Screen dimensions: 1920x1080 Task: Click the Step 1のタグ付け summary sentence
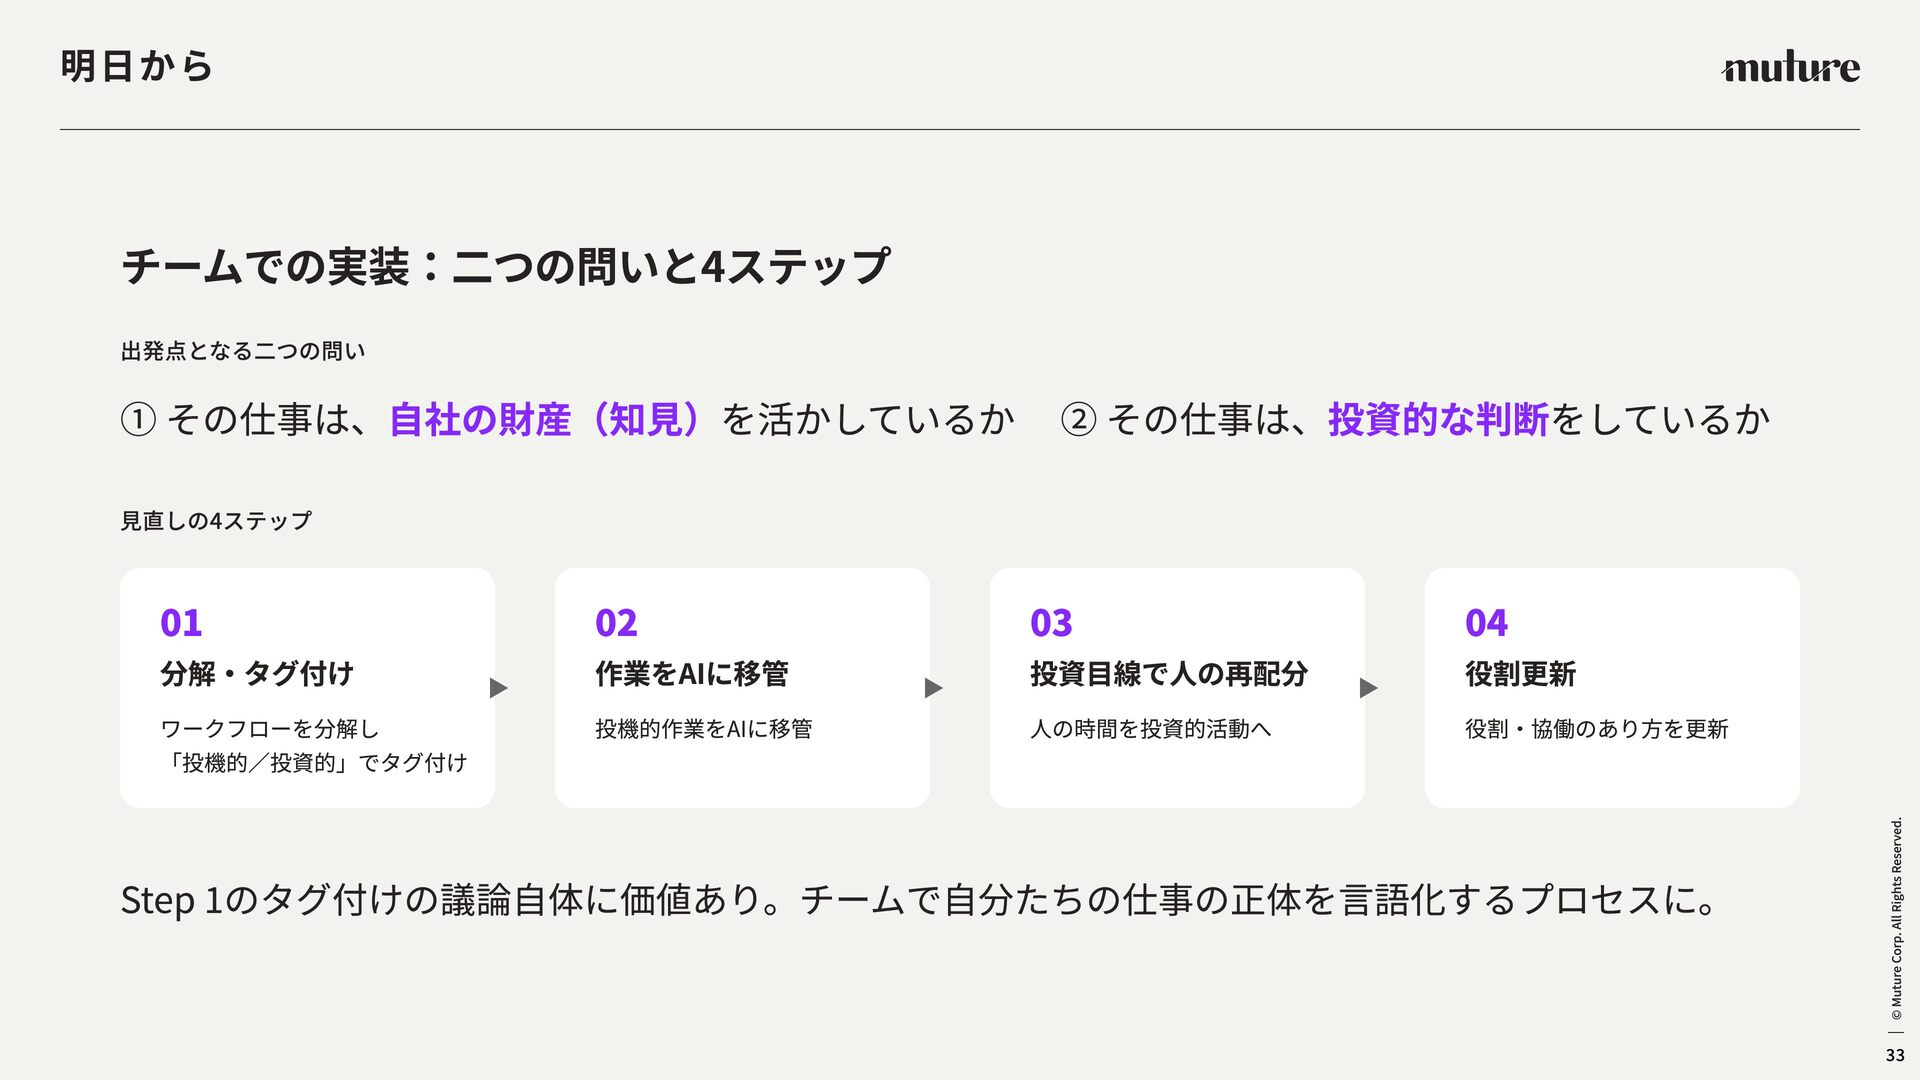click(918, 900)
